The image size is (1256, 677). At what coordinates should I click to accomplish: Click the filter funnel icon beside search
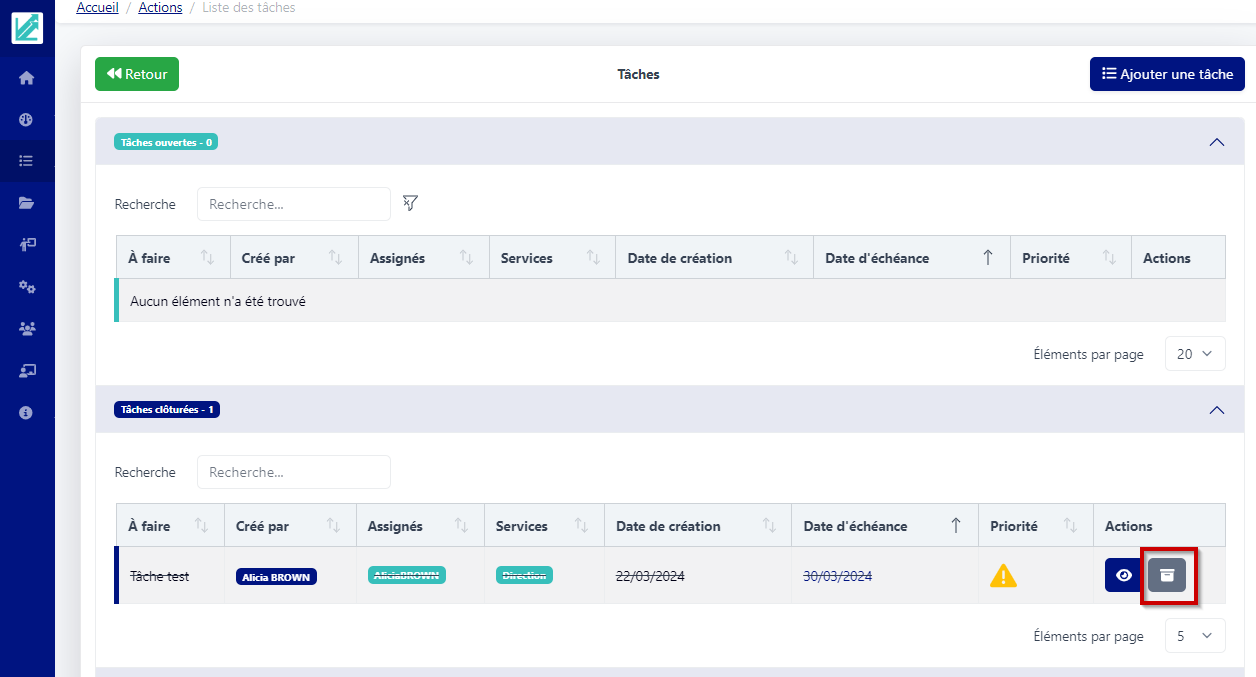410,203
